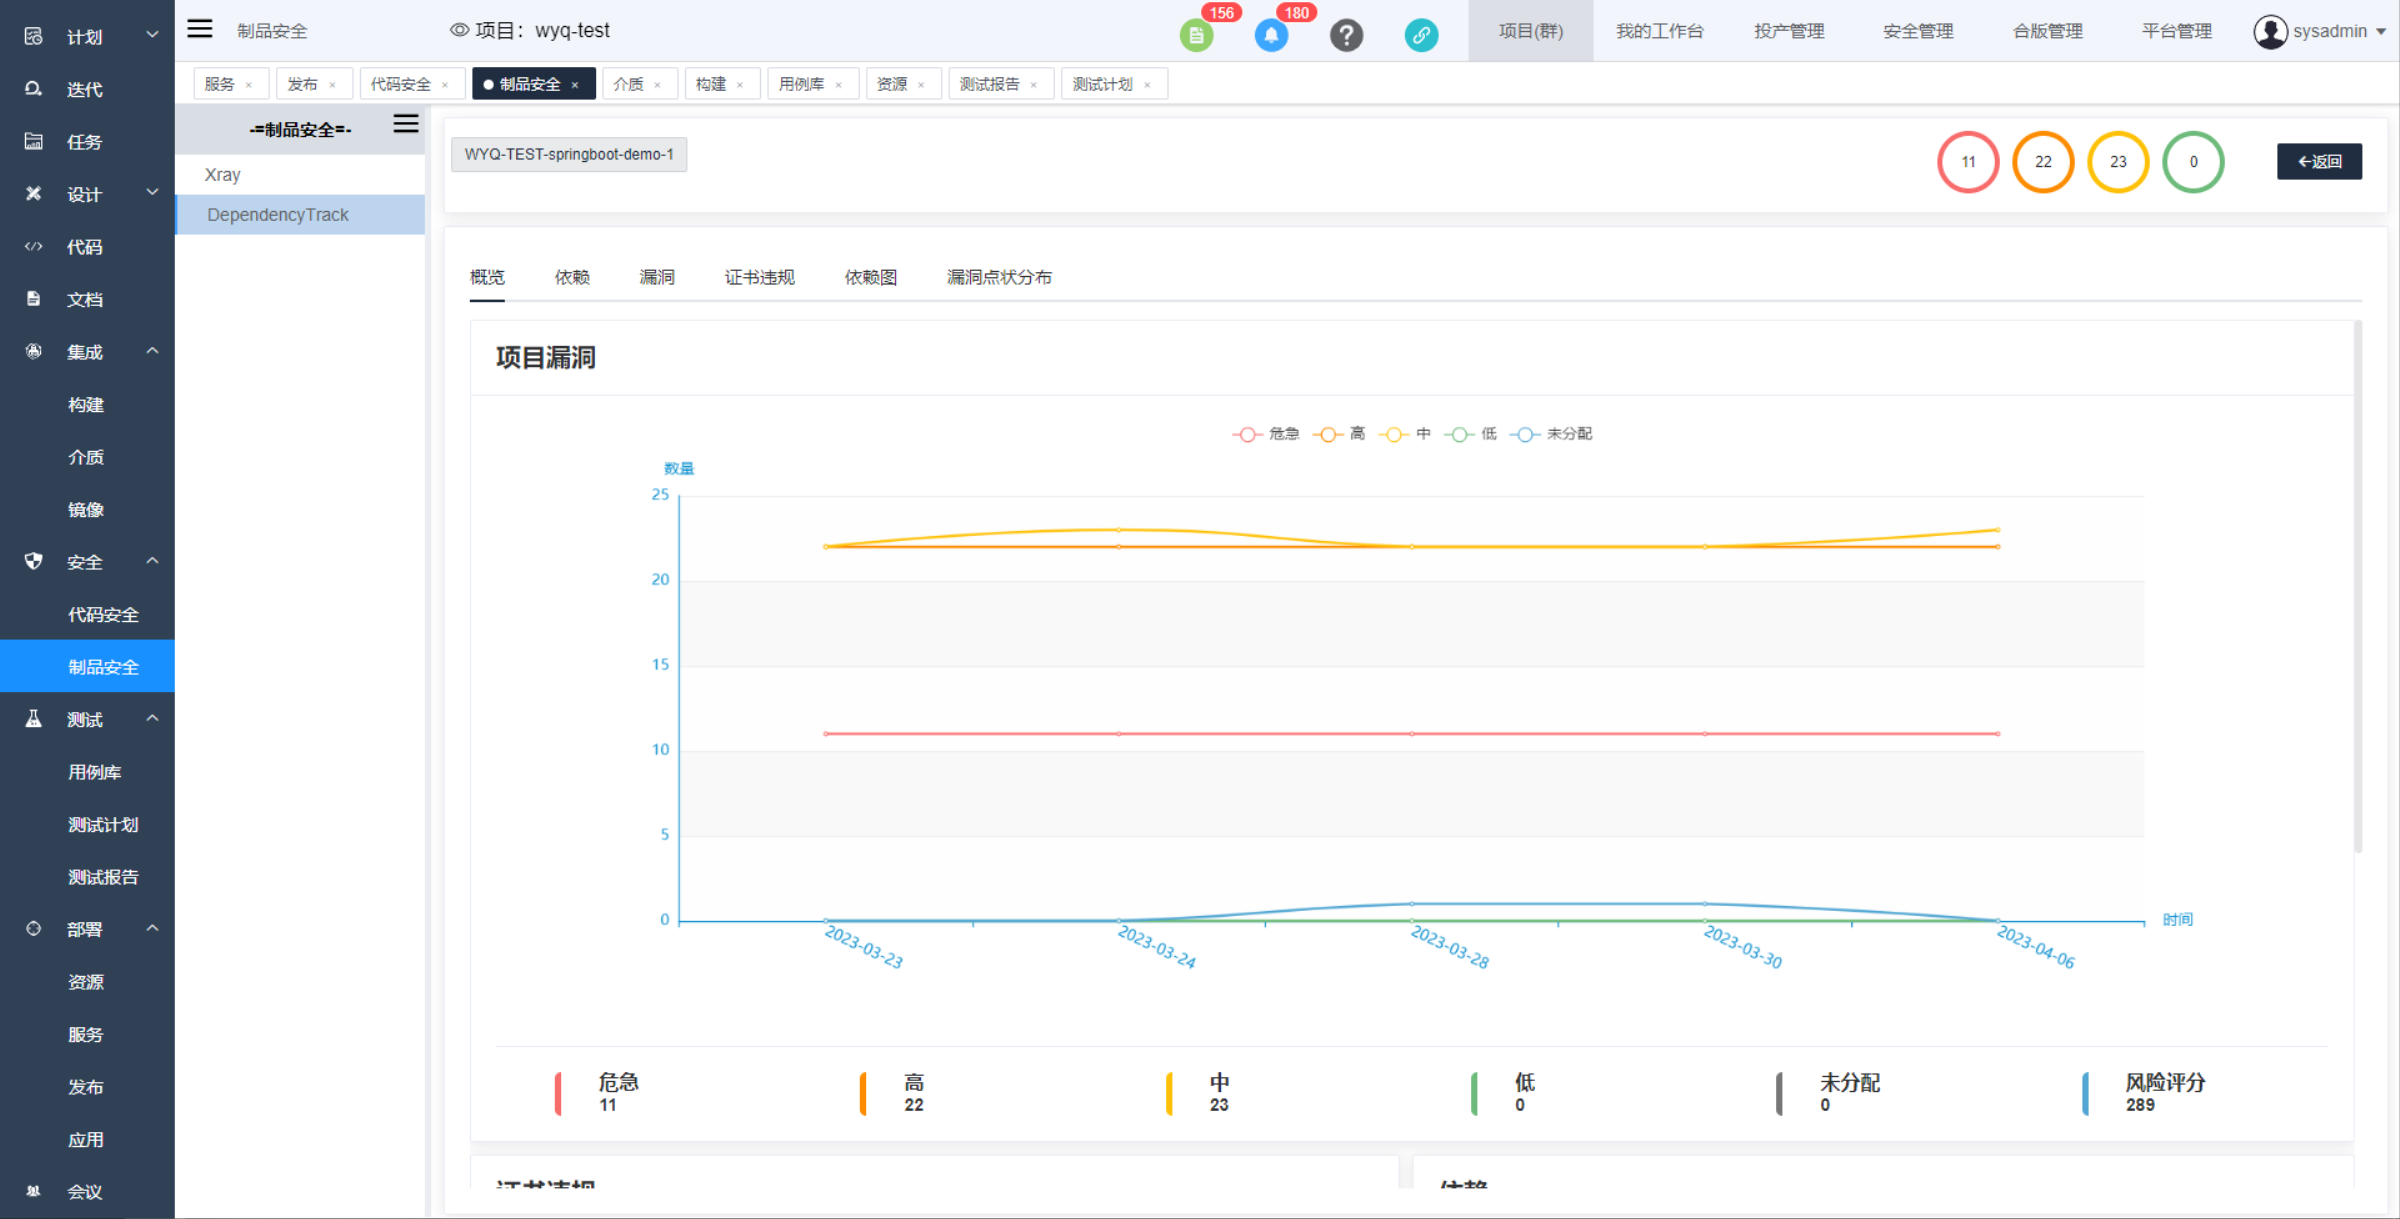Click the hamburger menu icon in top bar
The height and width of the screenshot is (1219, 2400).
[200, 29]
